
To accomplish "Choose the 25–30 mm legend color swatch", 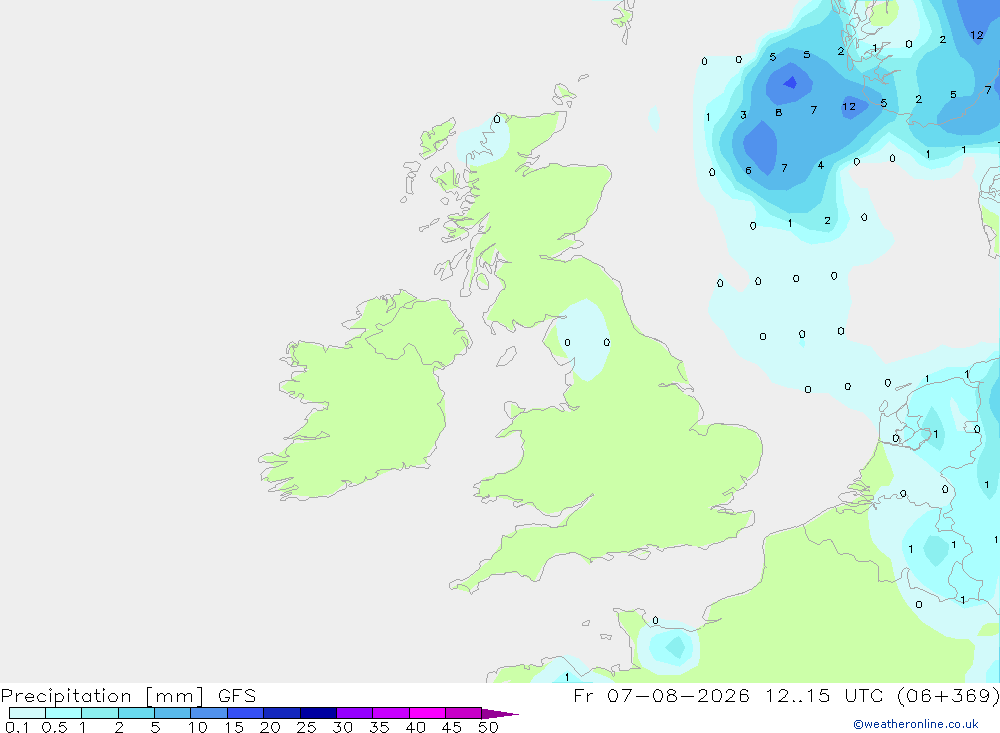I will click(x=318, y=713).
